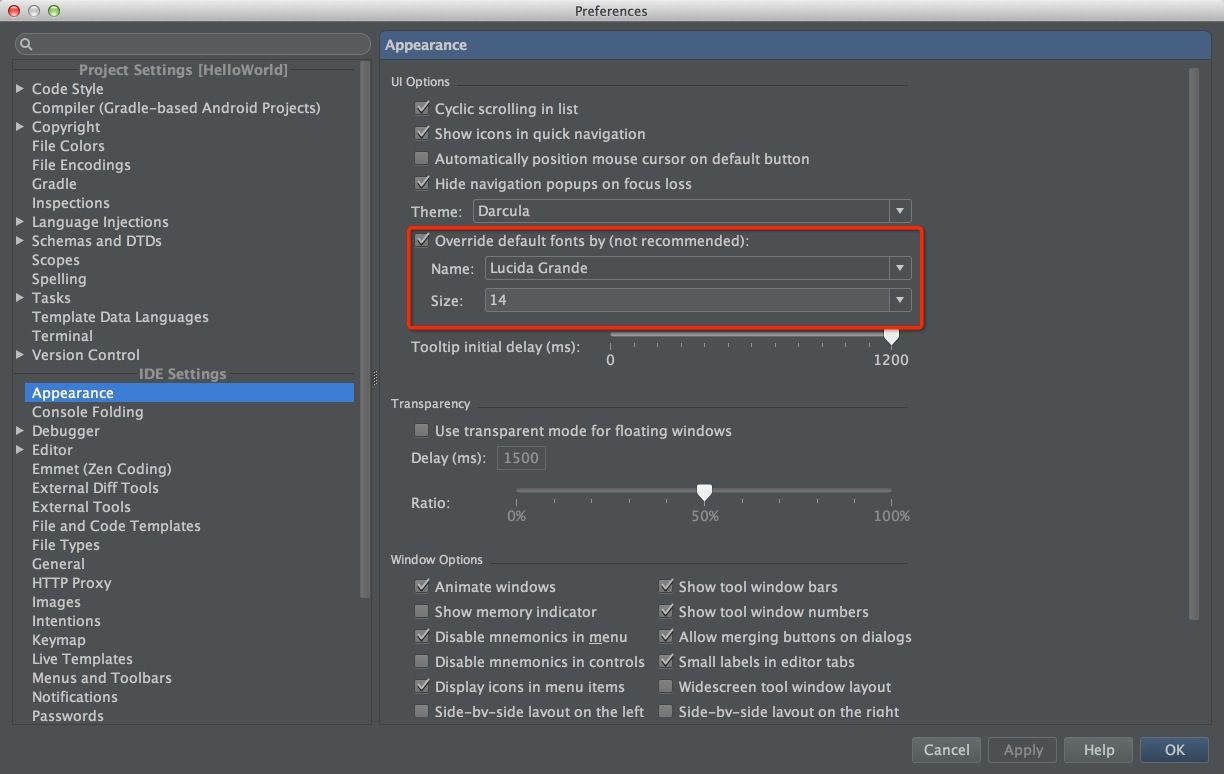
Task: Expand the Version Control node
Action: 20,355
